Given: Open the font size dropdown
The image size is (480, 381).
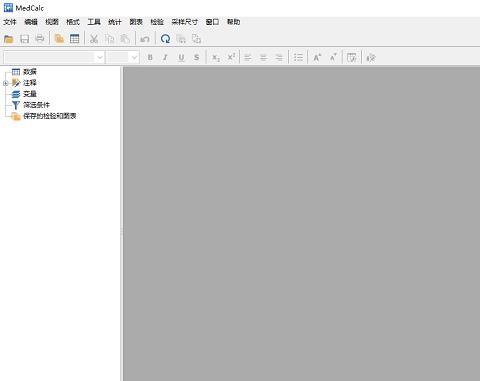Looking at the screenshot, I should coord(123,57).
